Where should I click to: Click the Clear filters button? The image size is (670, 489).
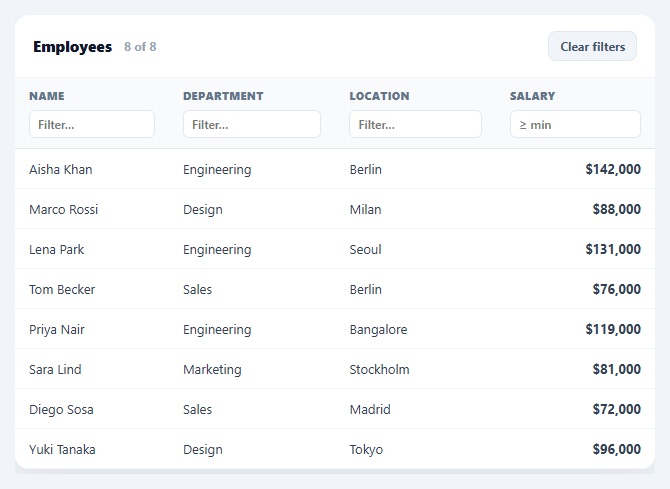click(592, 46)
